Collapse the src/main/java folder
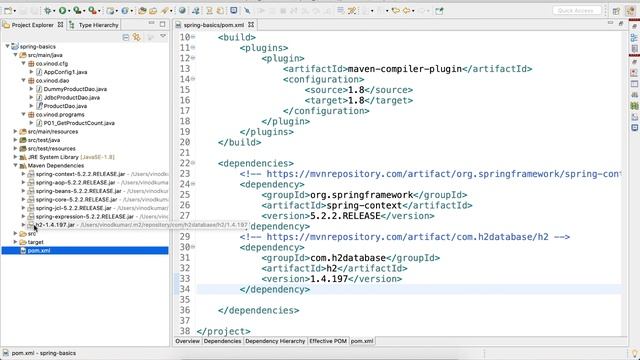640x360 pixels. click(x=15, y=55)
